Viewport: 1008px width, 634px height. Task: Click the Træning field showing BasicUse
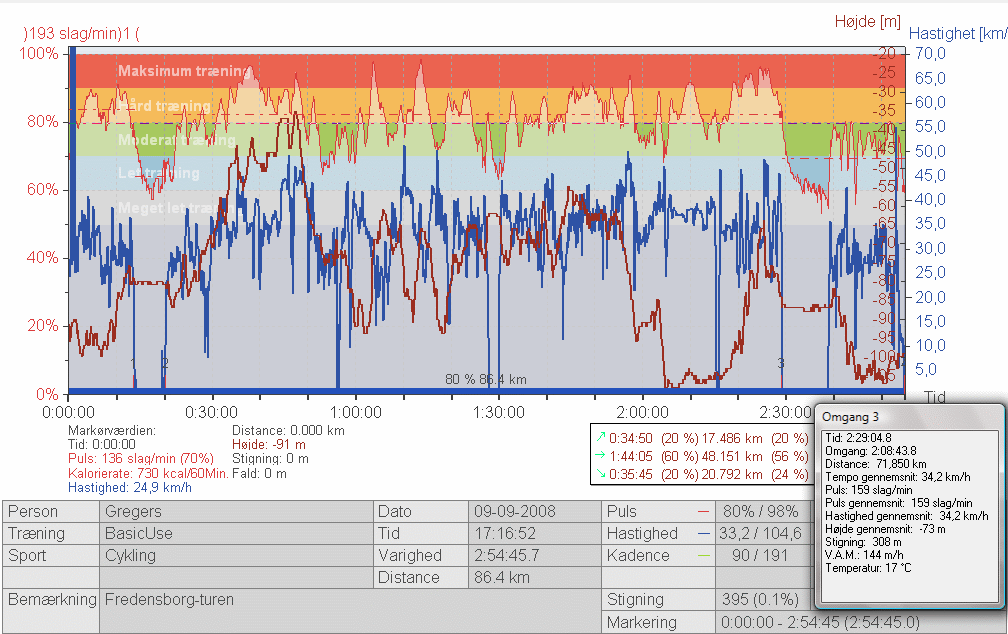[x=236, y=534]
